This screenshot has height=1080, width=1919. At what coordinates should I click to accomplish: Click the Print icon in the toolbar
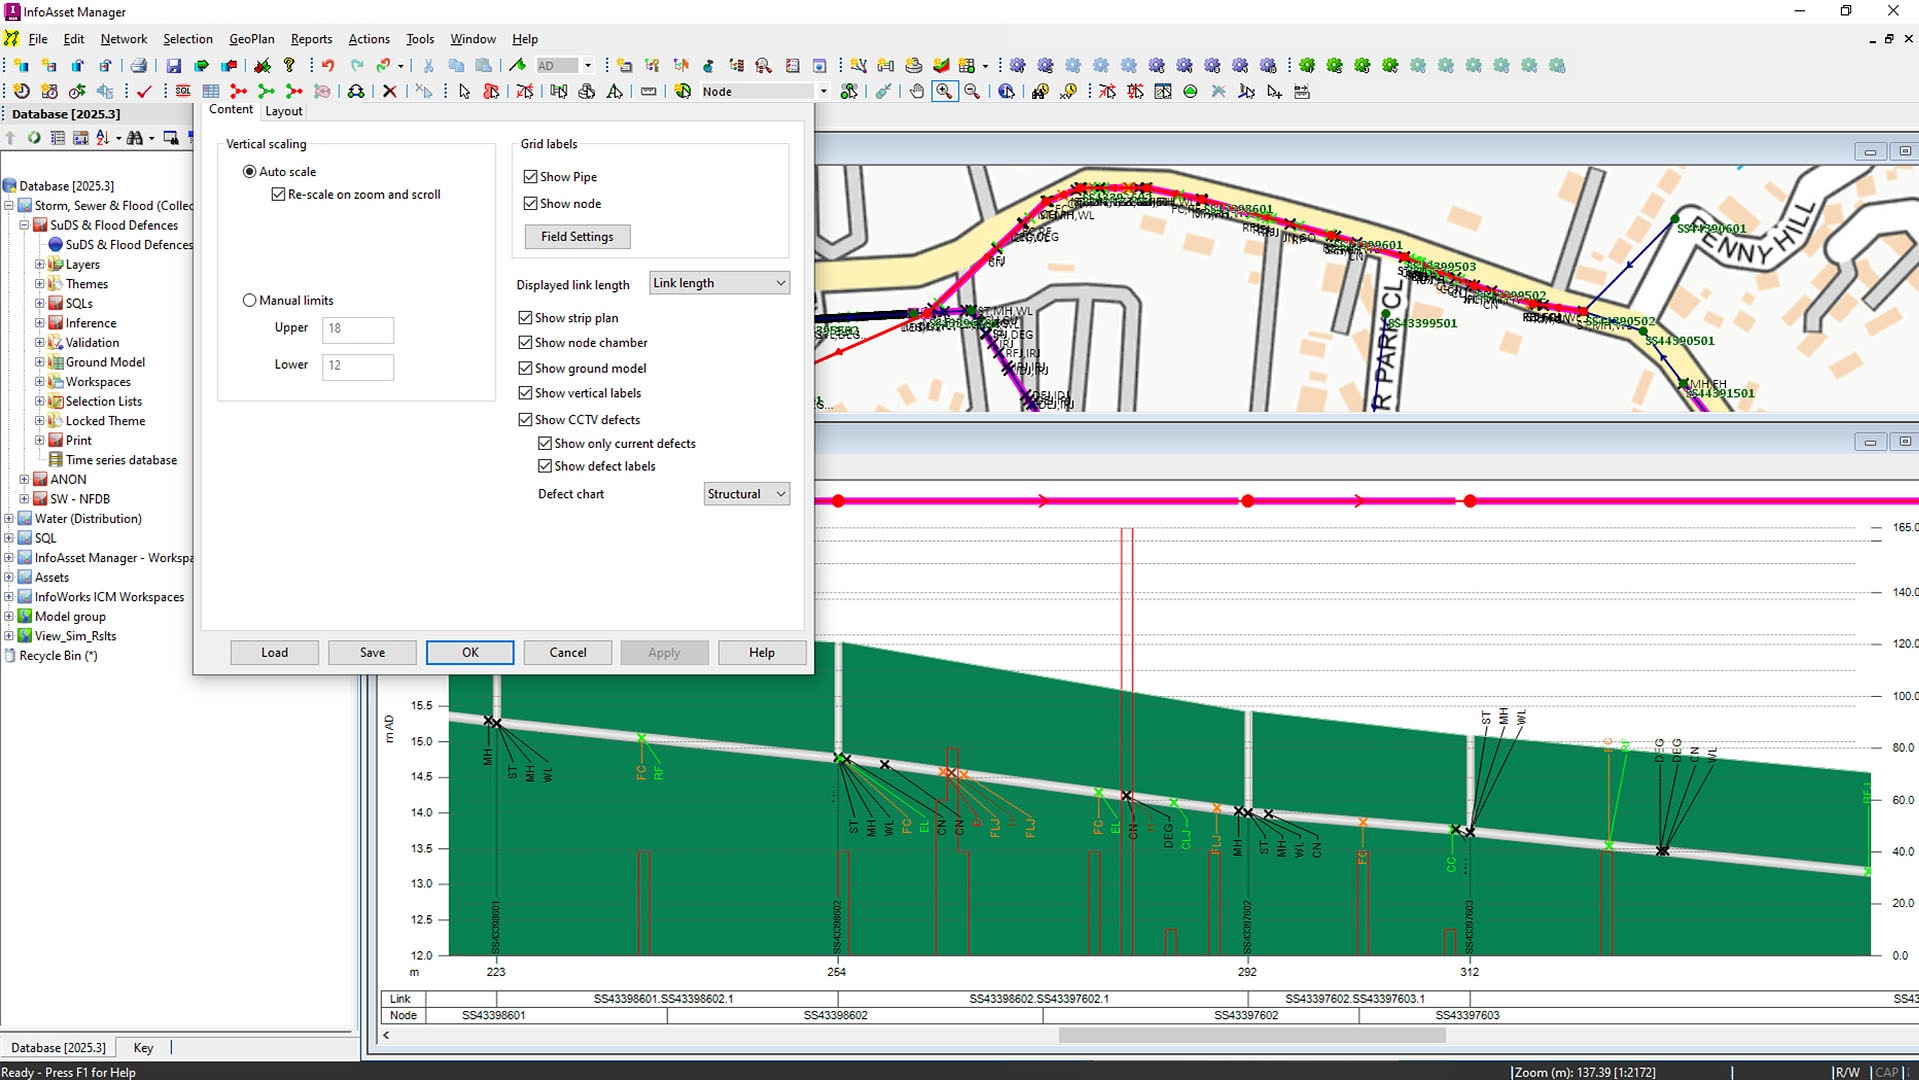(x=139, y=66)
